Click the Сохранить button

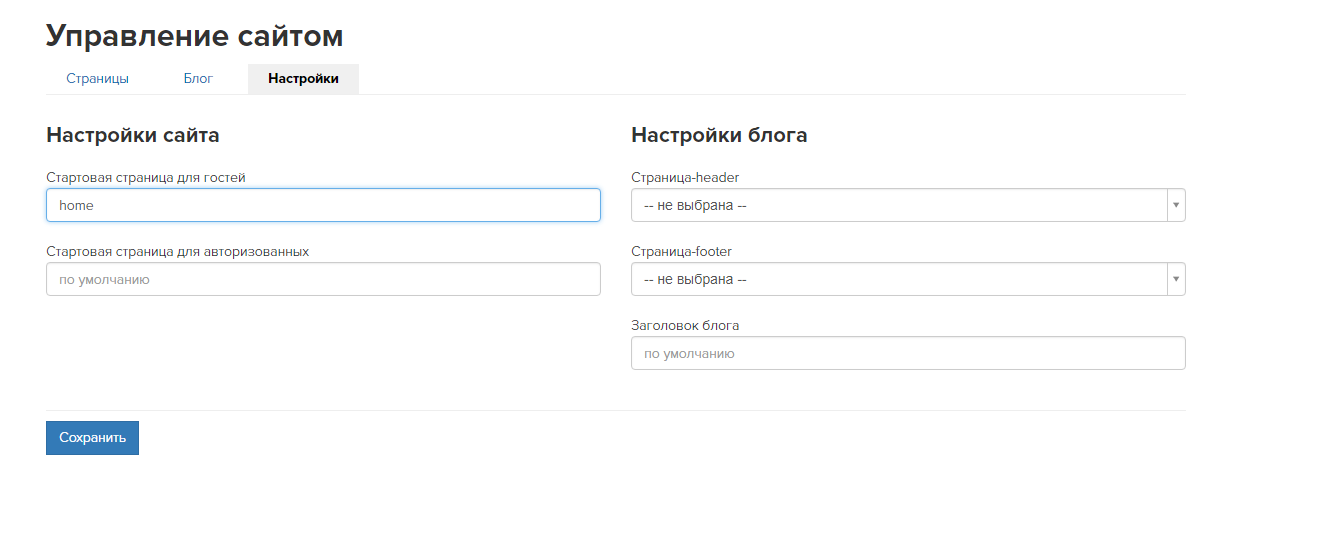tap(92, 438)
